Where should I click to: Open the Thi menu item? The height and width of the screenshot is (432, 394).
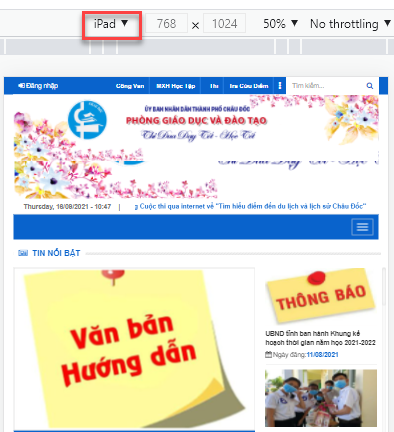pos(214,86)
